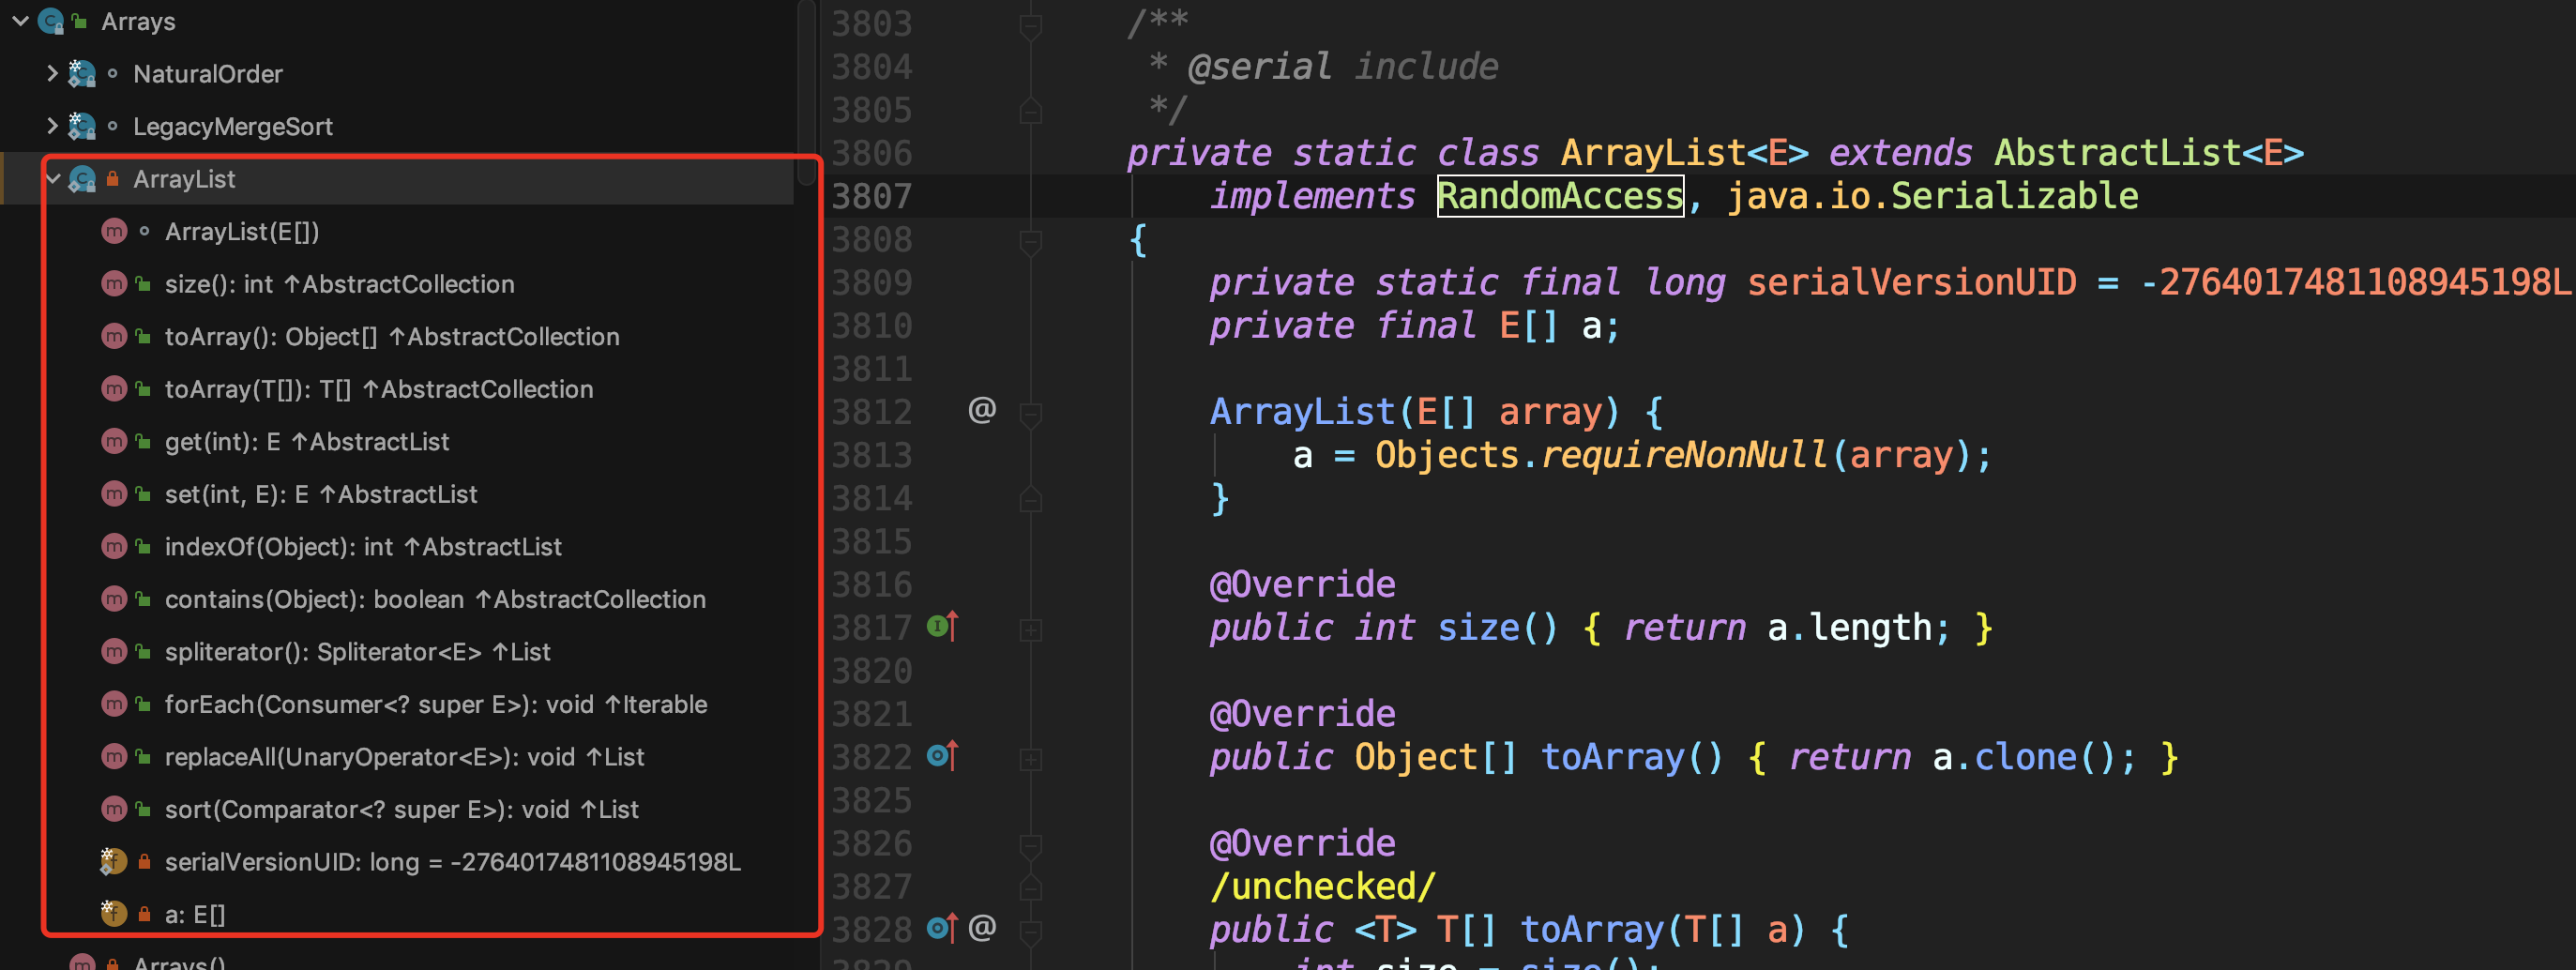
Task: Click the ArrayList class icon in structure tree
Action: tap(82, 179)
